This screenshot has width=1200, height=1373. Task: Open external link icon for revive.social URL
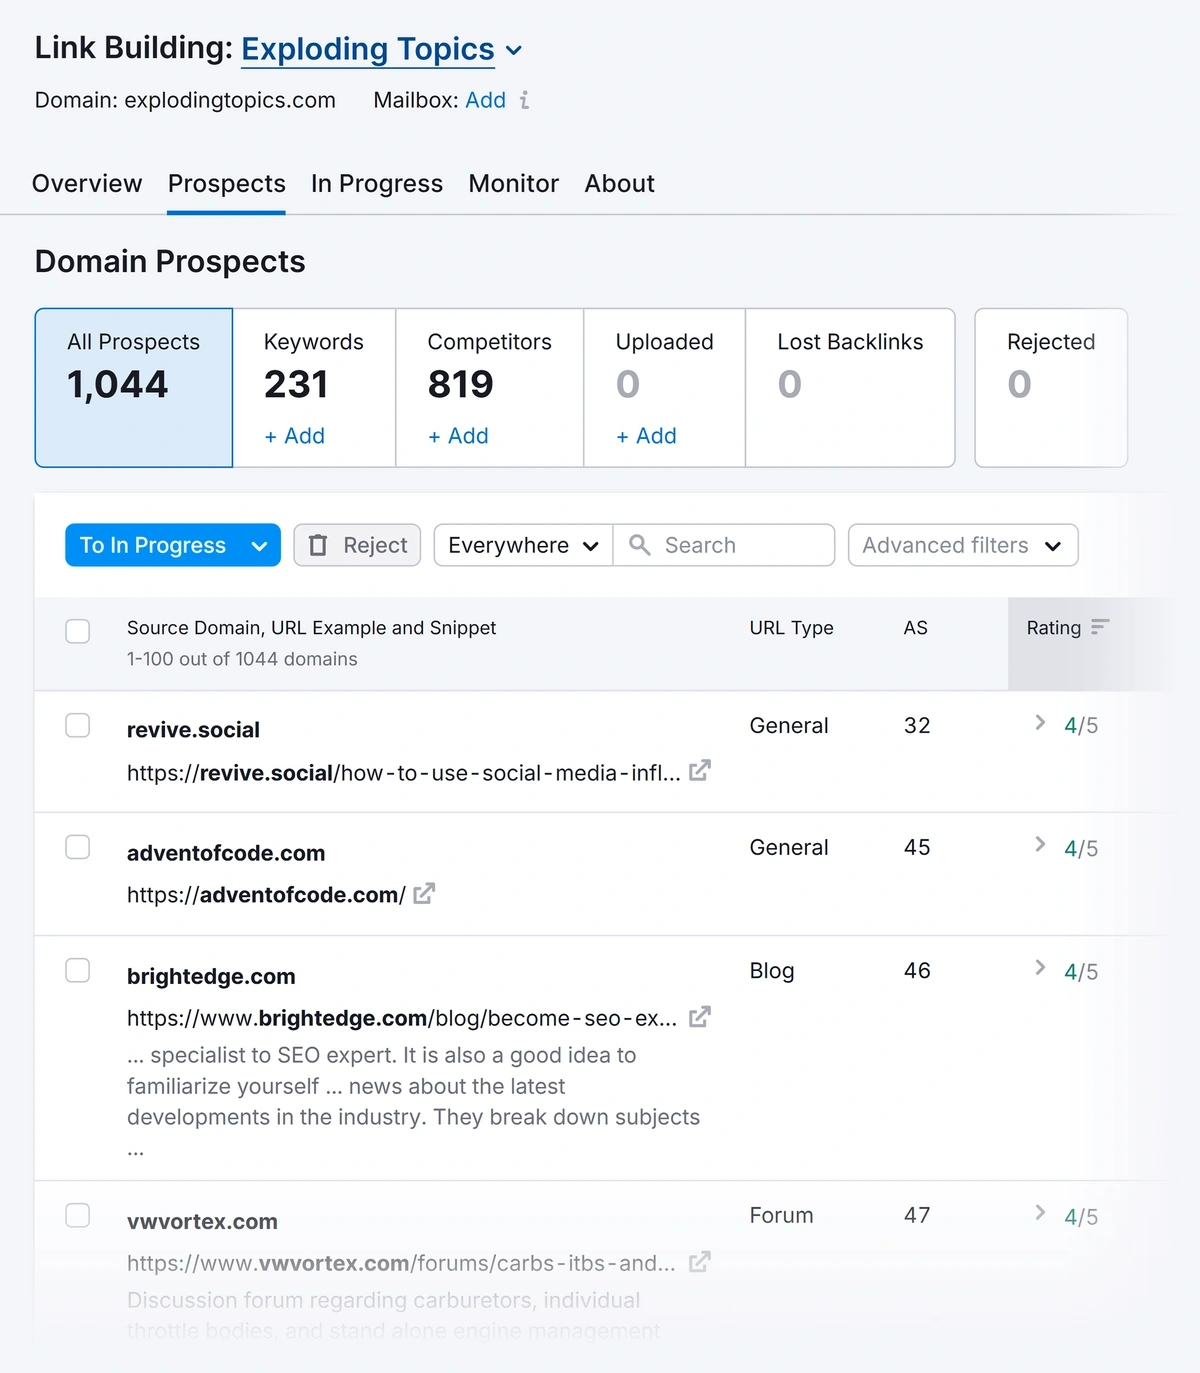click(700, 771)
